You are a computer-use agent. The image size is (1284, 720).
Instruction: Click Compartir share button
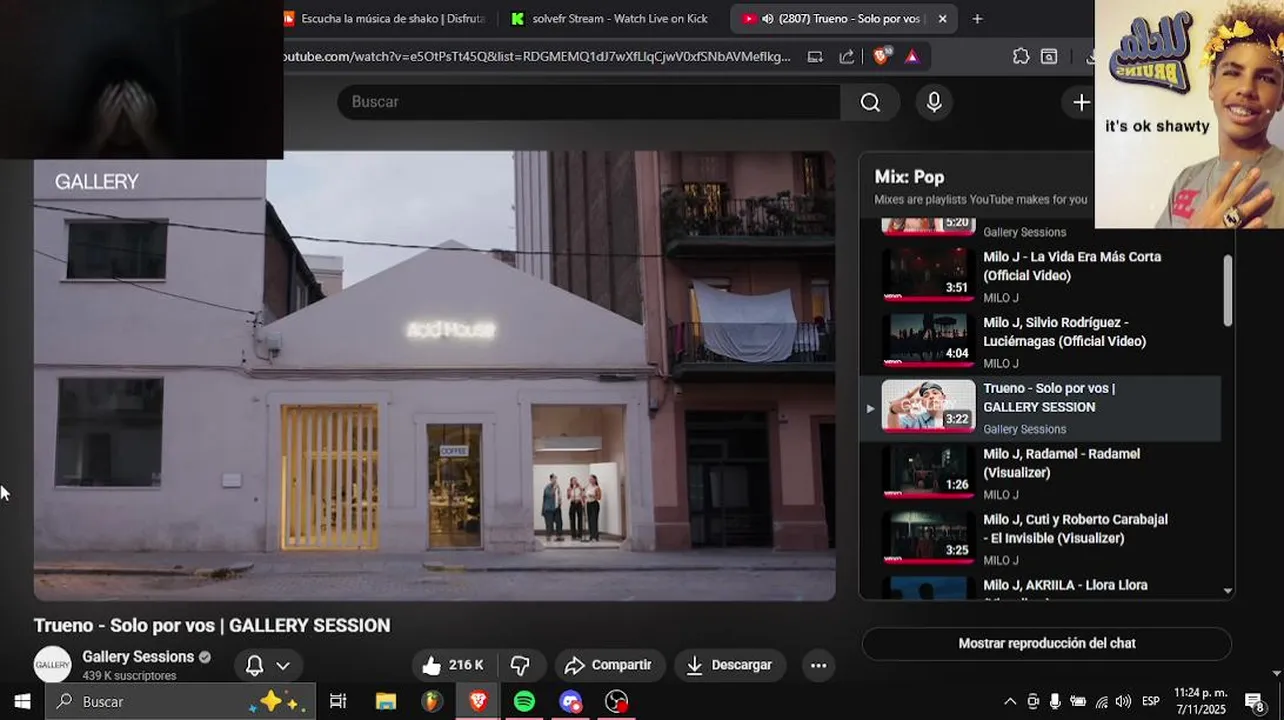pos(608,665)
